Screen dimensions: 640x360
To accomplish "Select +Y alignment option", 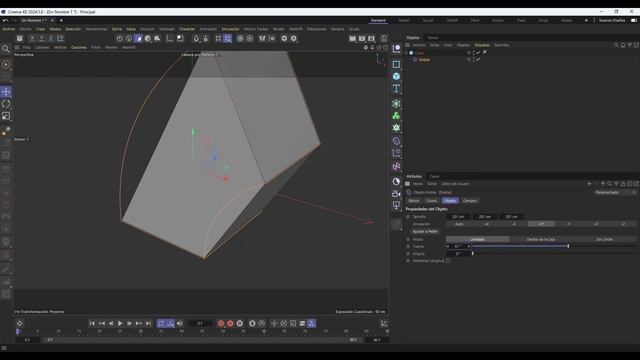I will tap(541, 224).
